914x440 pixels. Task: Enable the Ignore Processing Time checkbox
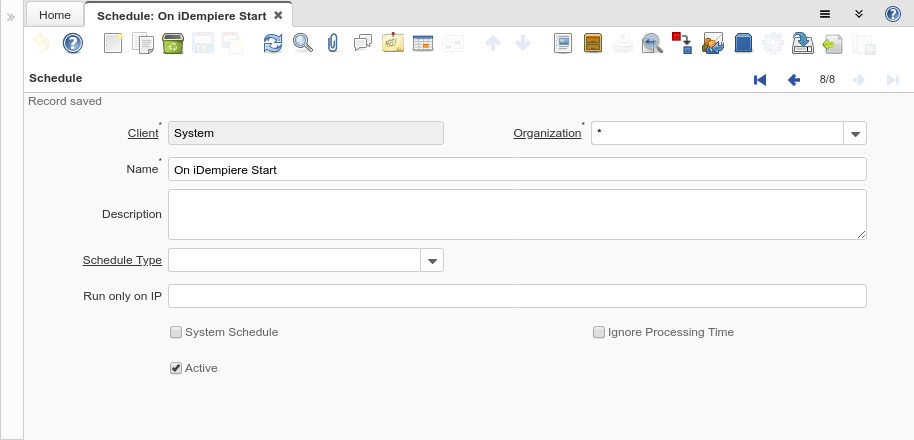click(599, 332)
